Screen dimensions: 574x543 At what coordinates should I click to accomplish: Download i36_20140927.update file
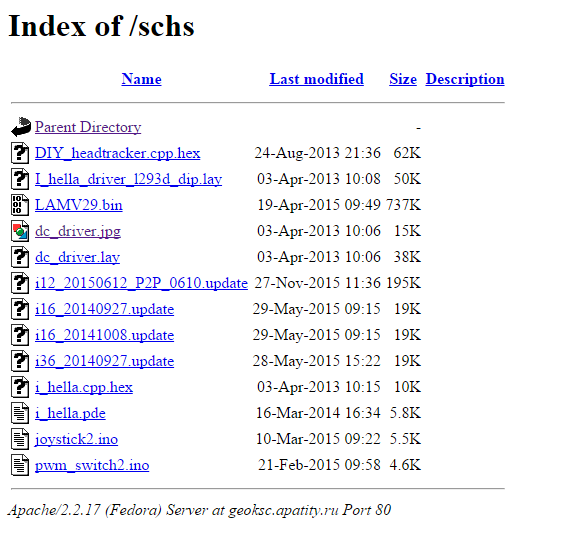pyautogui.click(x=104, y=361)
